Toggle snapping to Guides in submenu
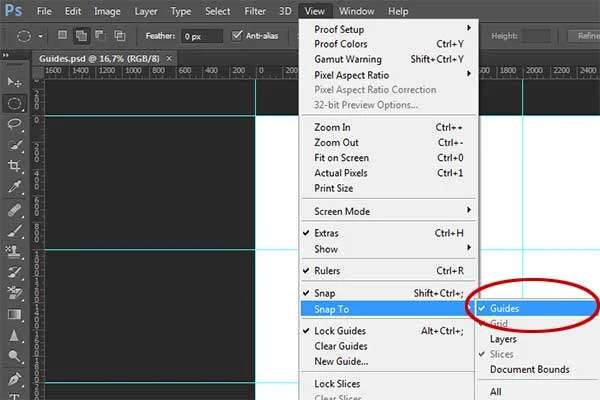 click(536, 308)
